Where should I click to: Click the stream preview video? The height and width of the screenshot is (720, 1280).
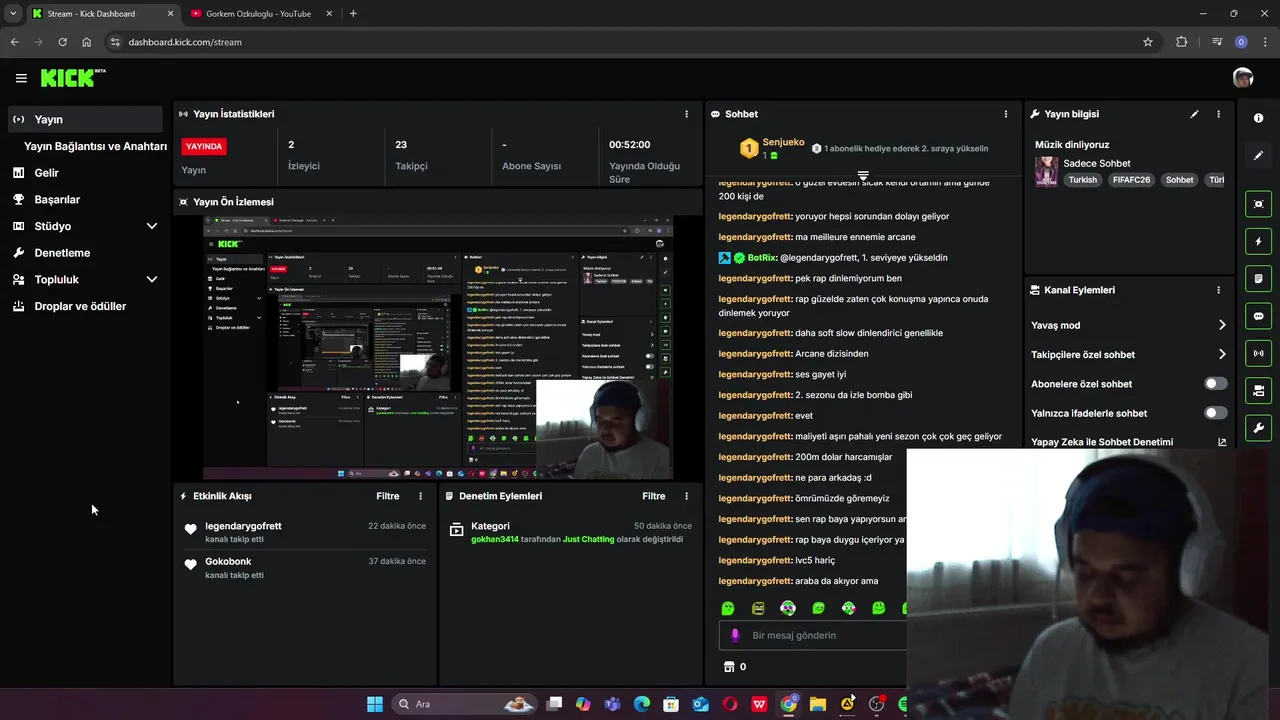click(x=438, y=347)
